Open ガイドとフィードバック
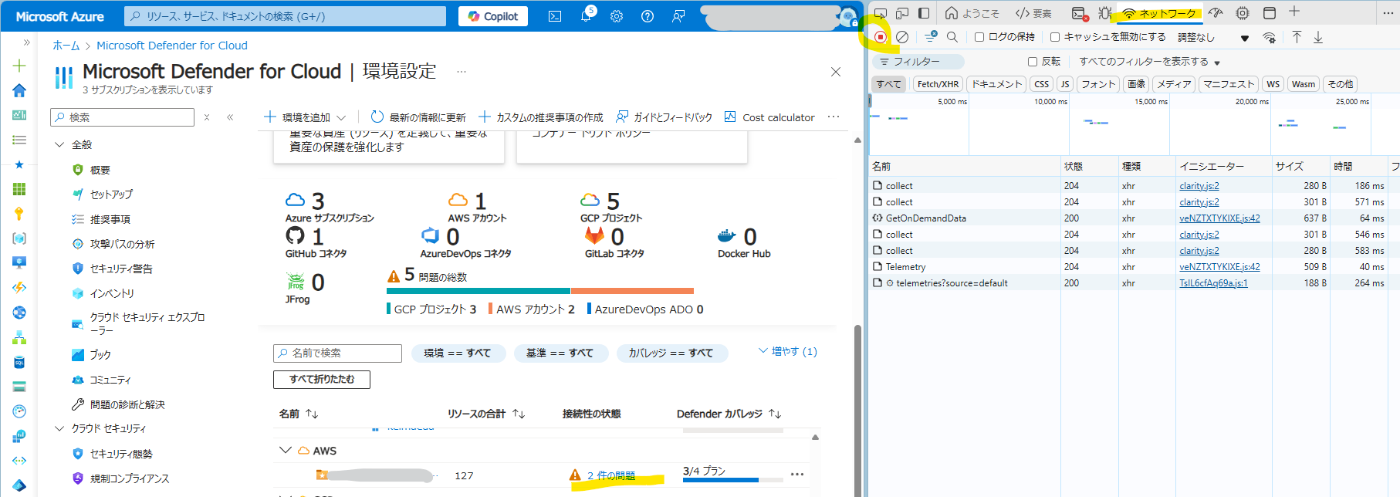The width and height of the screenshot is (1400, 497). (665, 117)
